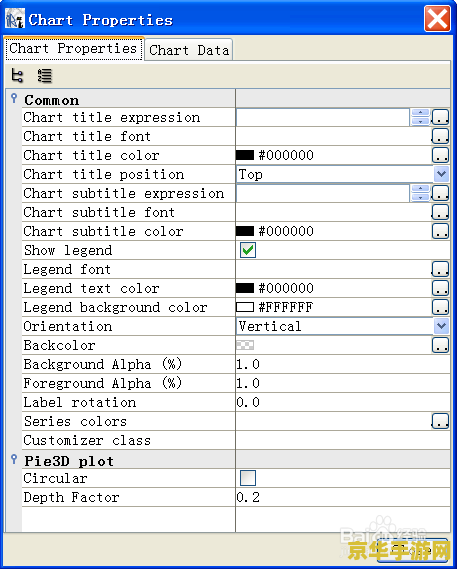The height and width of the screenshot is (569, 457).
Task: Click the Depth Factor value field
Action: 343,497
